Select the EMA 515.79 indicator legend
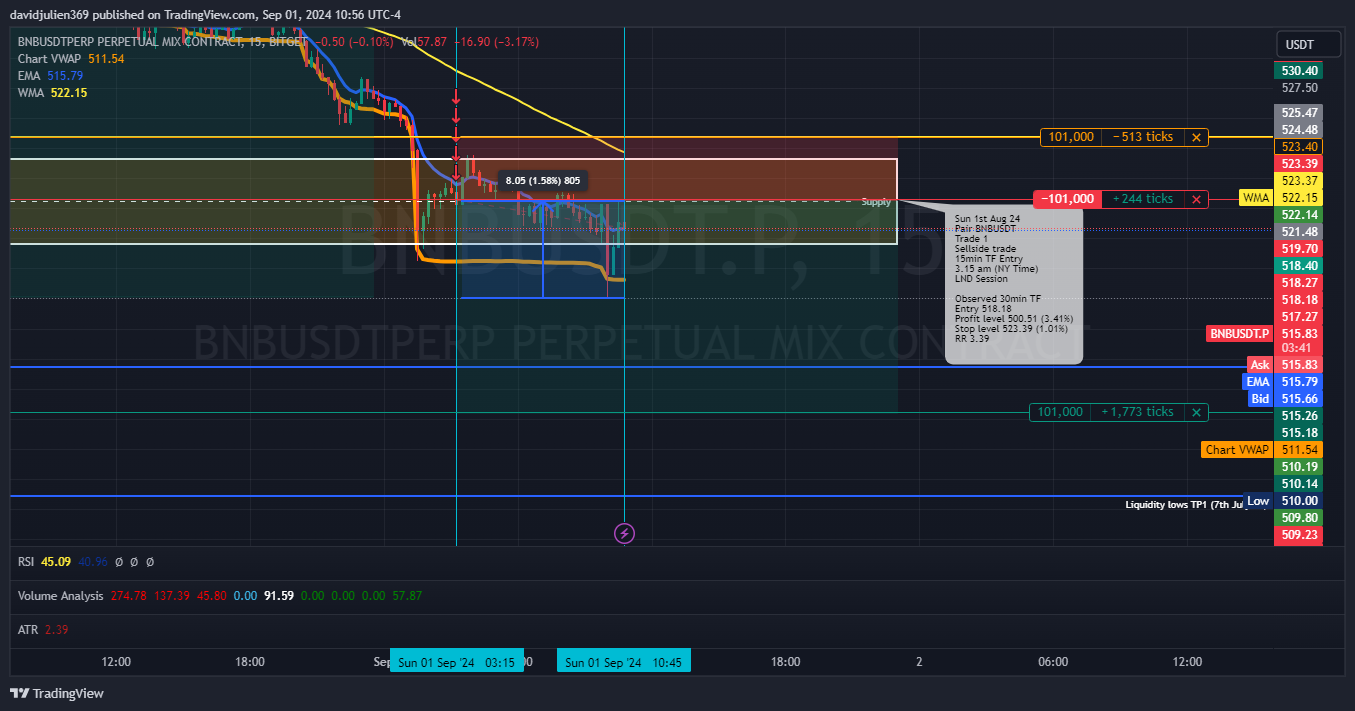The width and height of the screenshot is (1355, 711). coord(50,76)
